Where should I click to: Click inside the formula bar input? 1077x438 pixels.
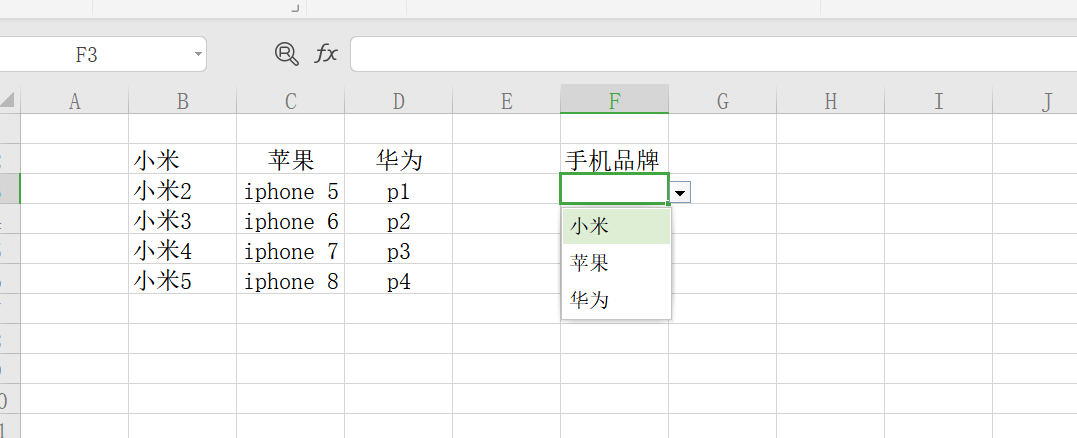click(713, 54)
